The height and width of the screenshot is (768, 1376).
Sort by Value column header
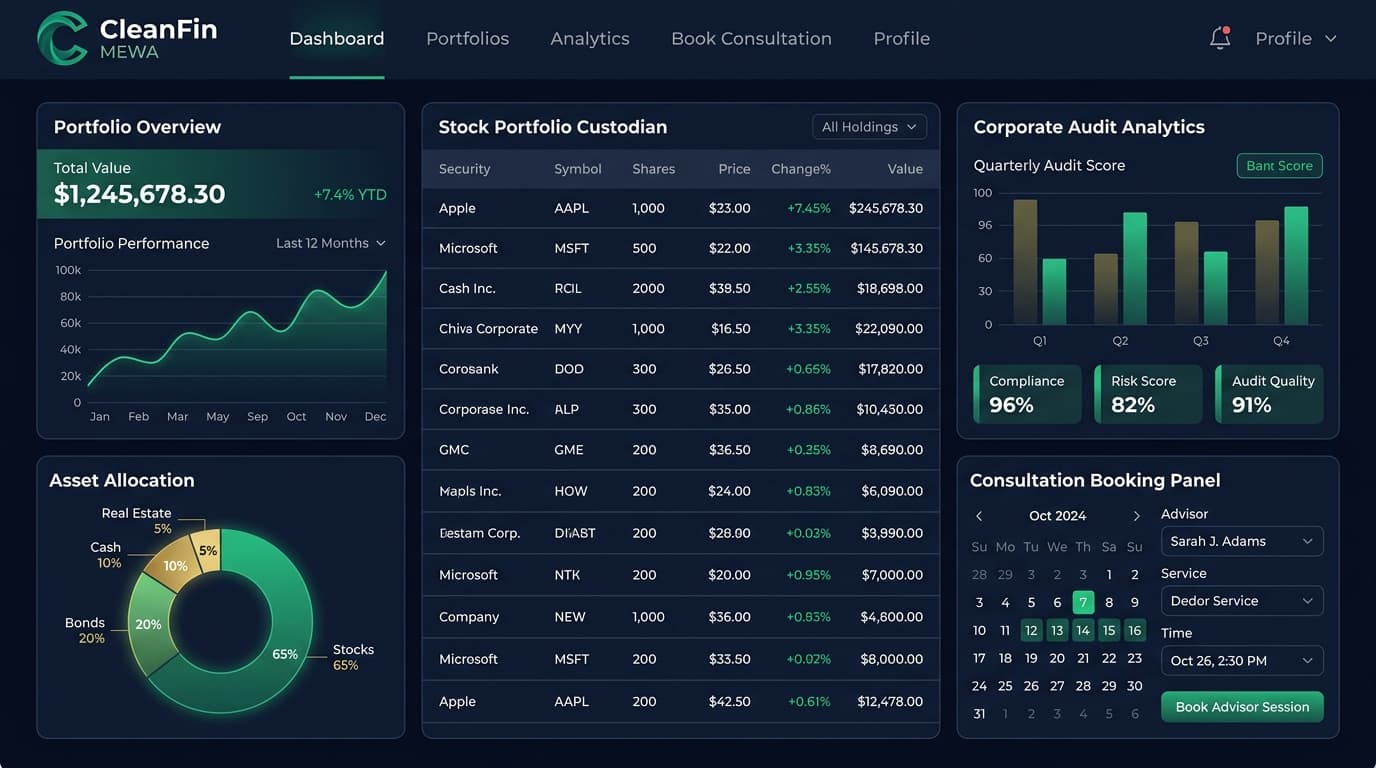(x=905, y=169)
